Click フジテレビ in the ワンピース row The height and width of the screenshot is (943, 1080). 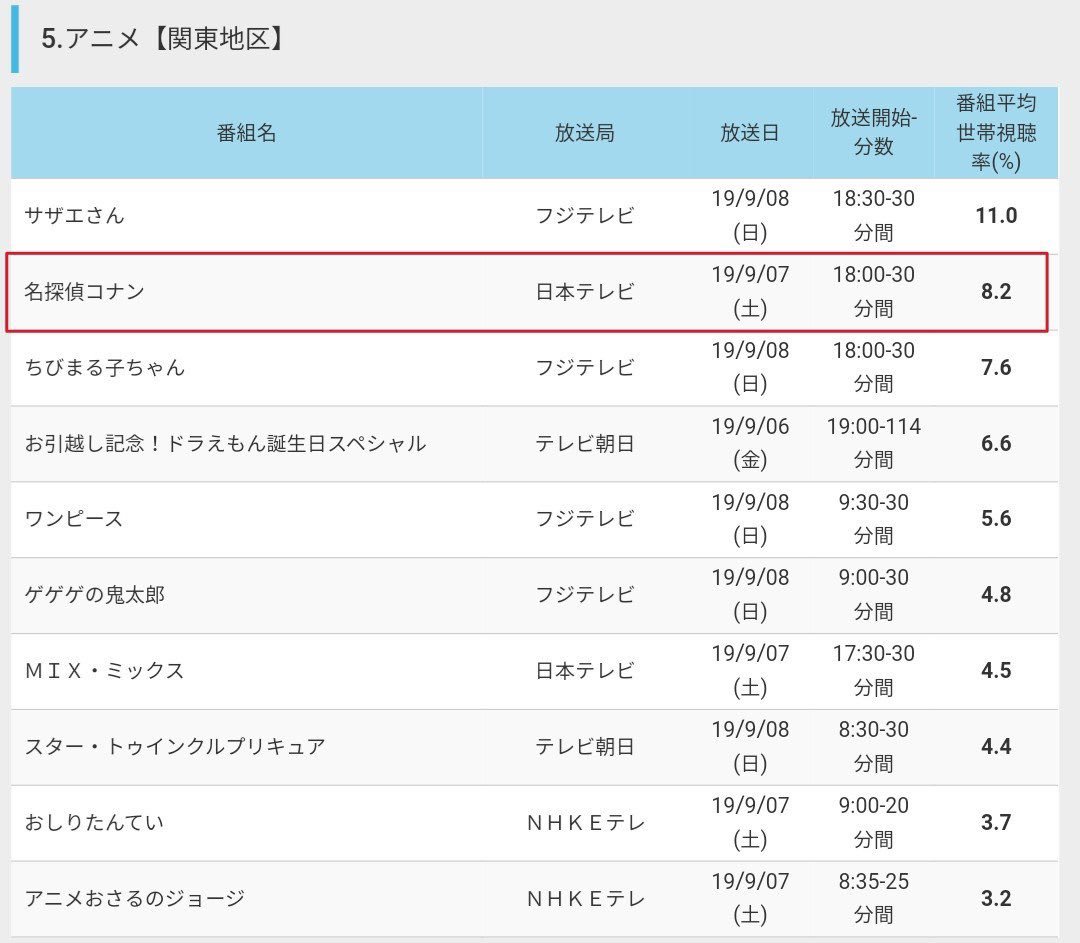tap(585, 519)
